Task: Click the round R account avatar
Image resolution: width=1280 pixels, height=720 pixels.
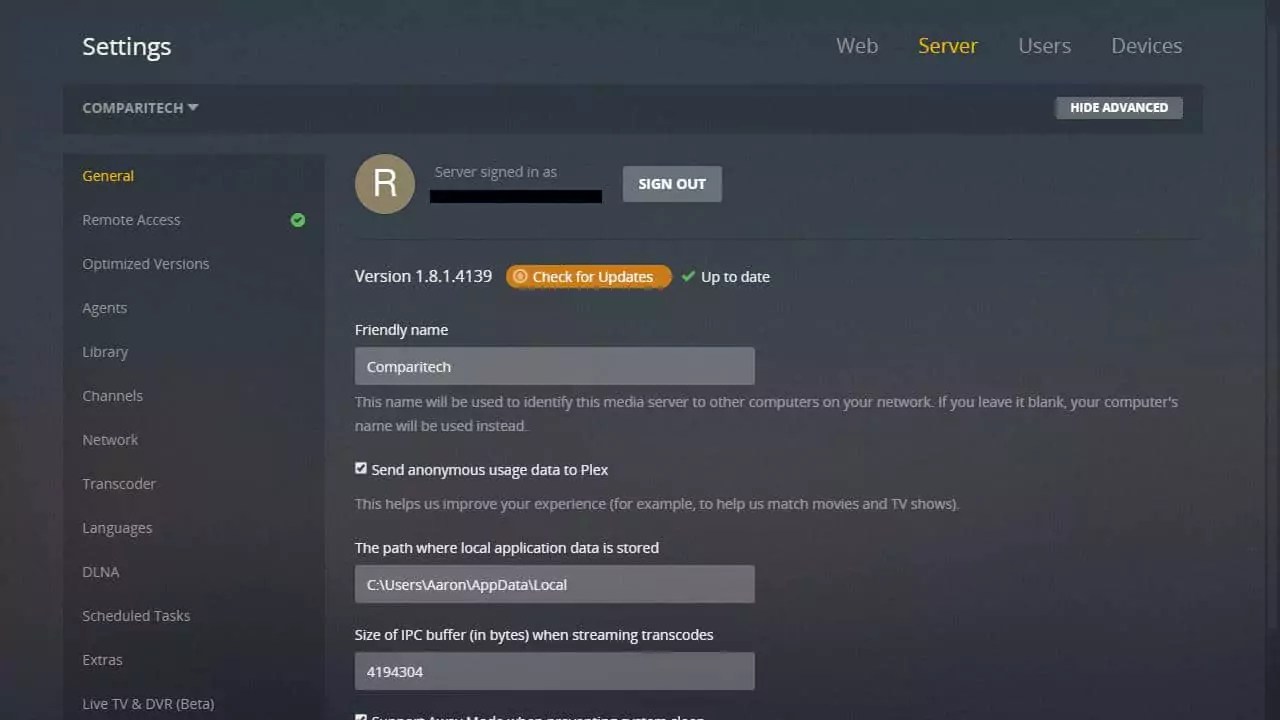Action: coord(385,184)
